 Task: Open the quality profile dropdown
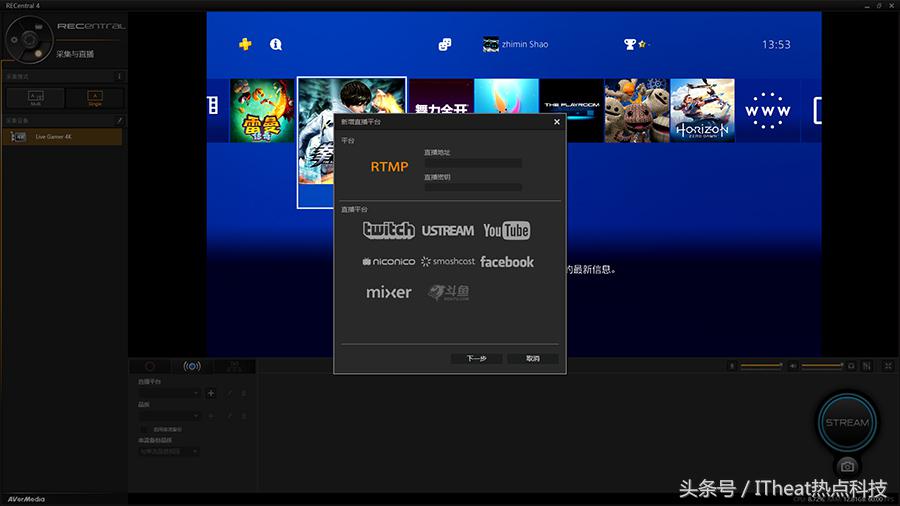pos(169,415)
